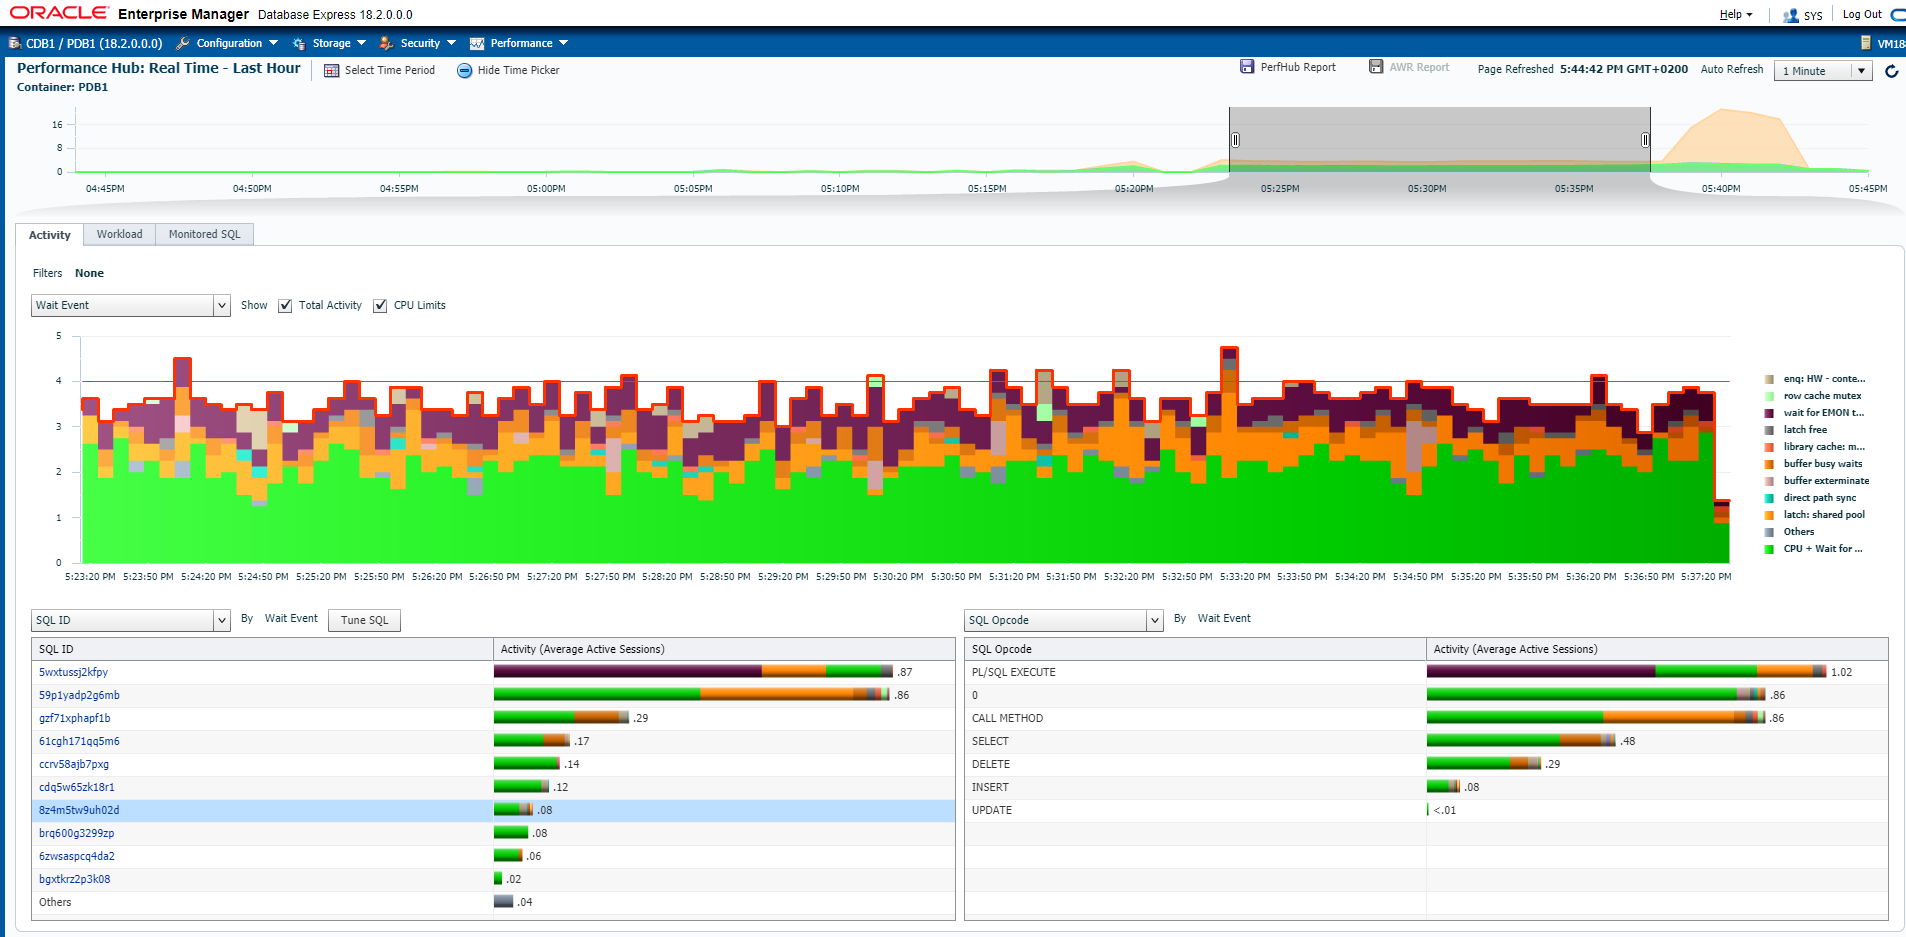Open the Performance menu
This screenshot has width=1906, height=937.
(521, 43)
